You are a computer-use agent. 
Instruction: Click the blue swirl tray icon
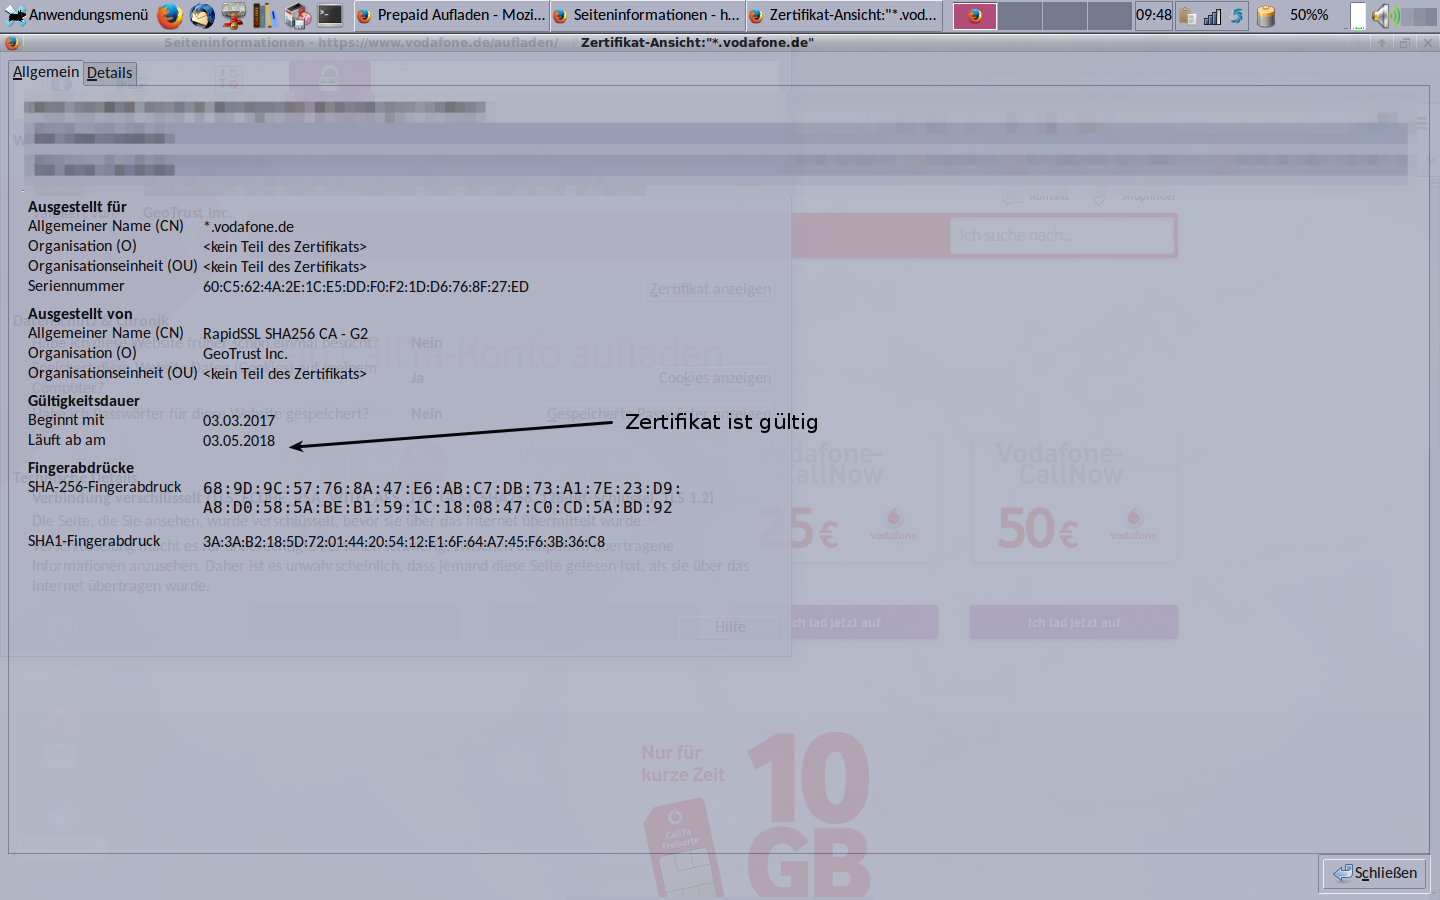[x=1237, y=15]
